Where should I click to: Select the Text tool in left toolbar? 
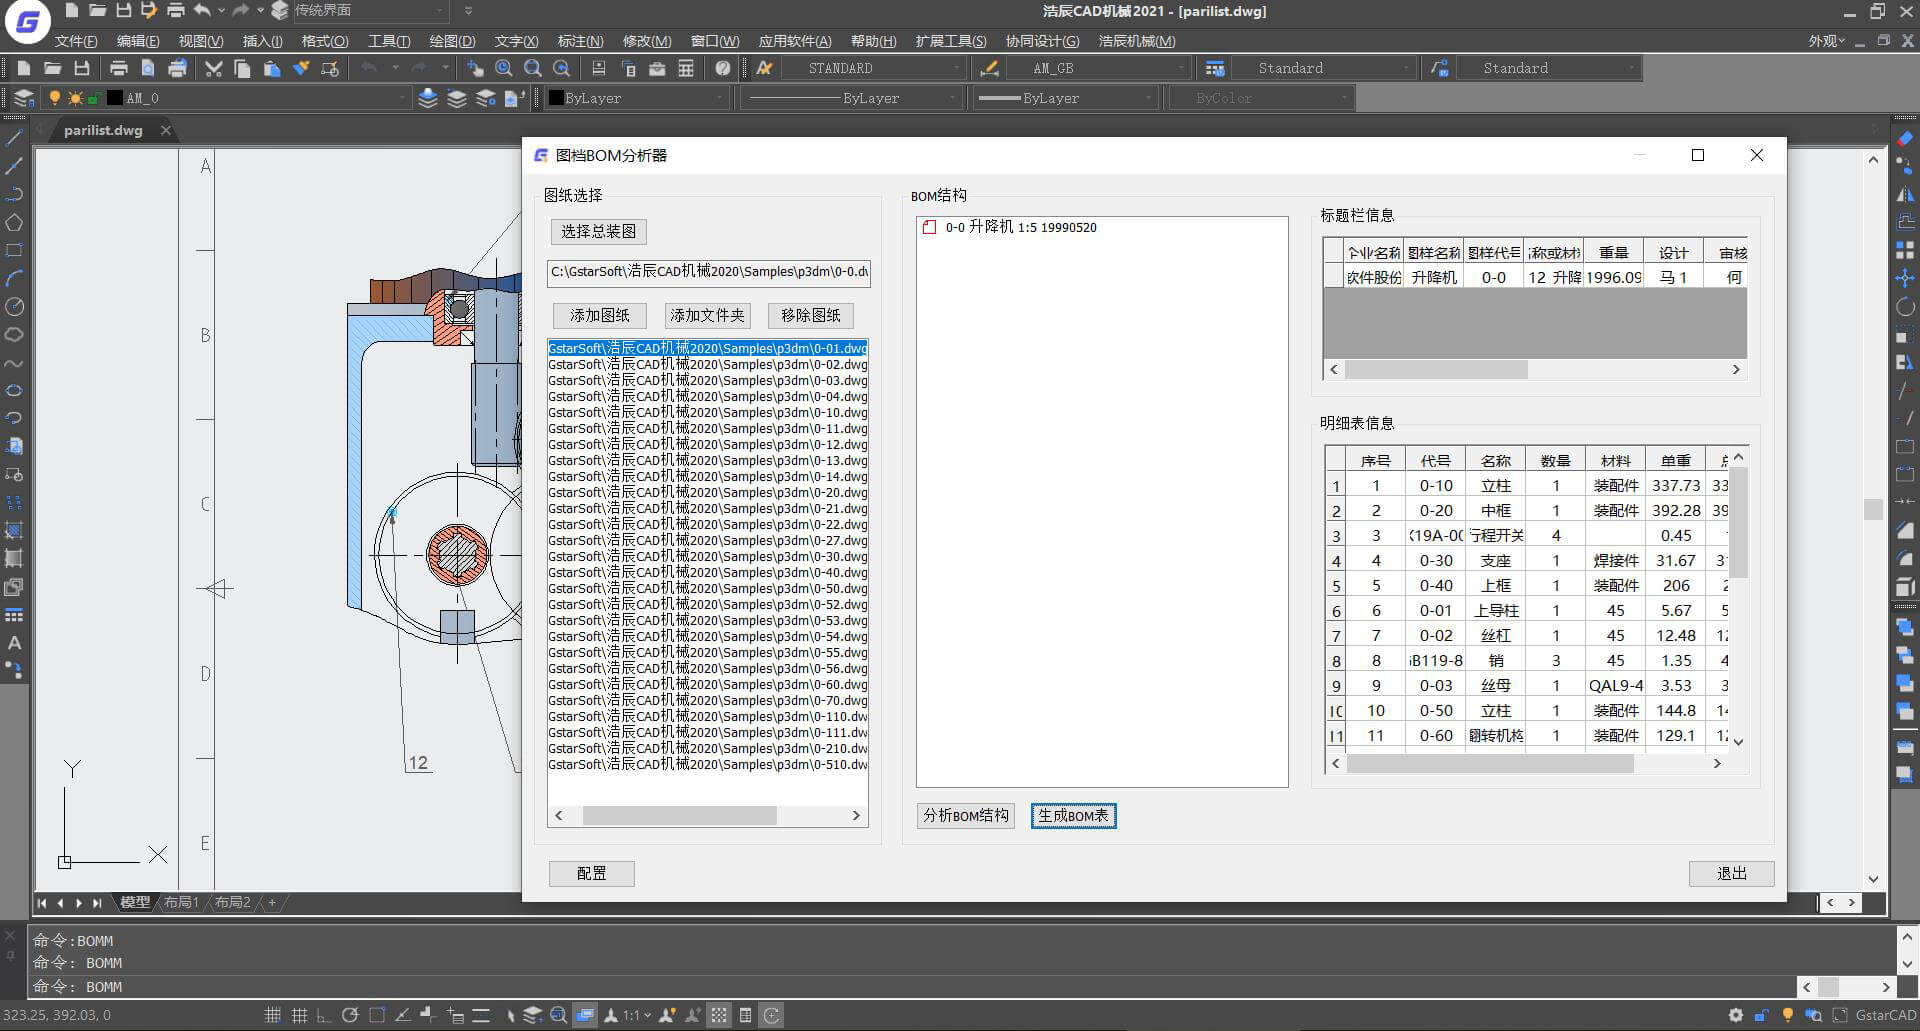[14, 643]
